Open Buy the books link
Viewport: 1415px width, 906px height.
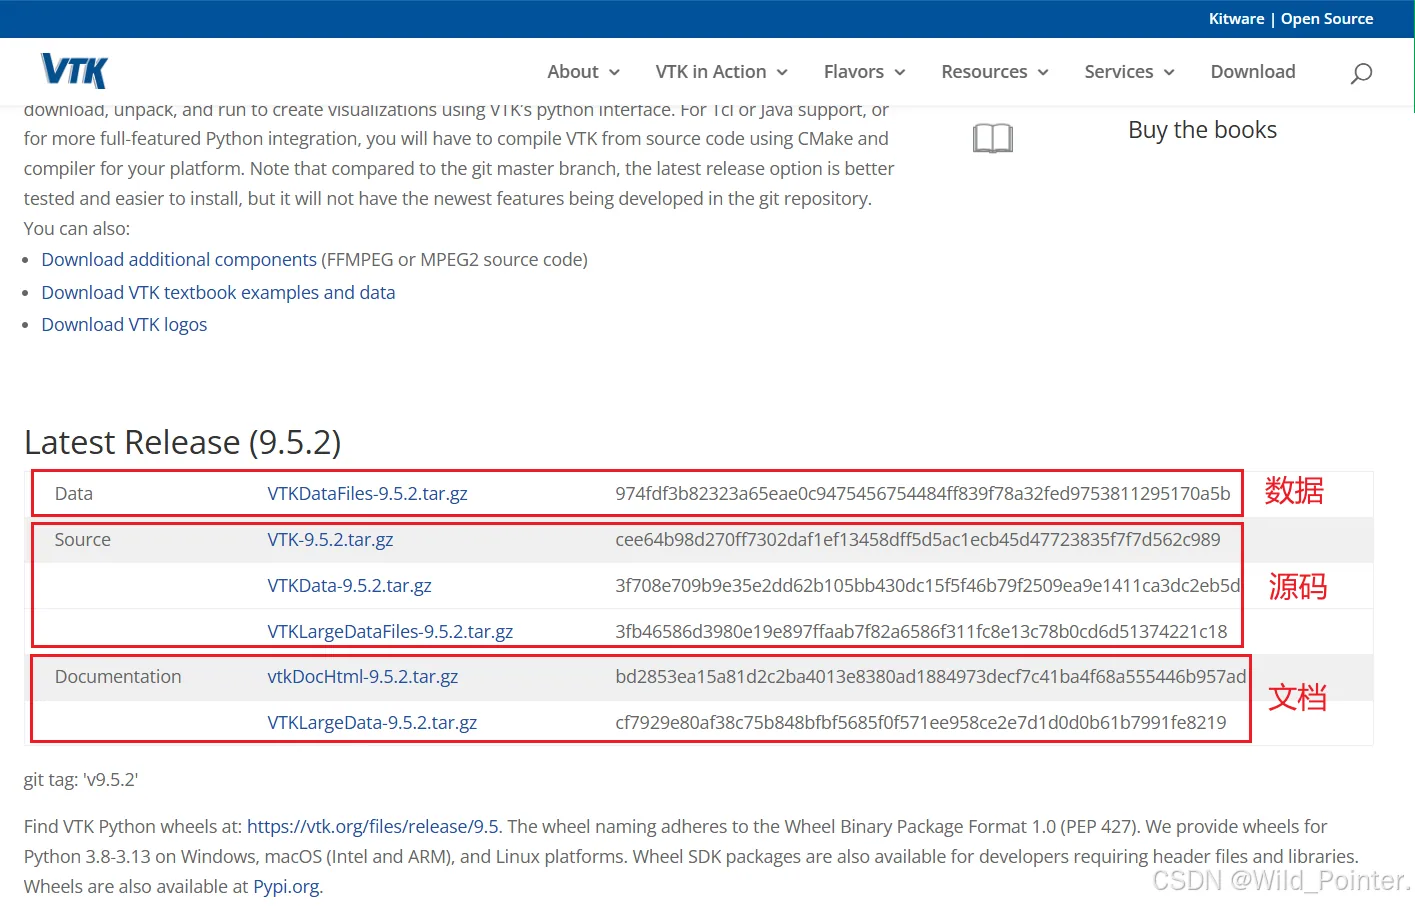[x=1203, y=130]
